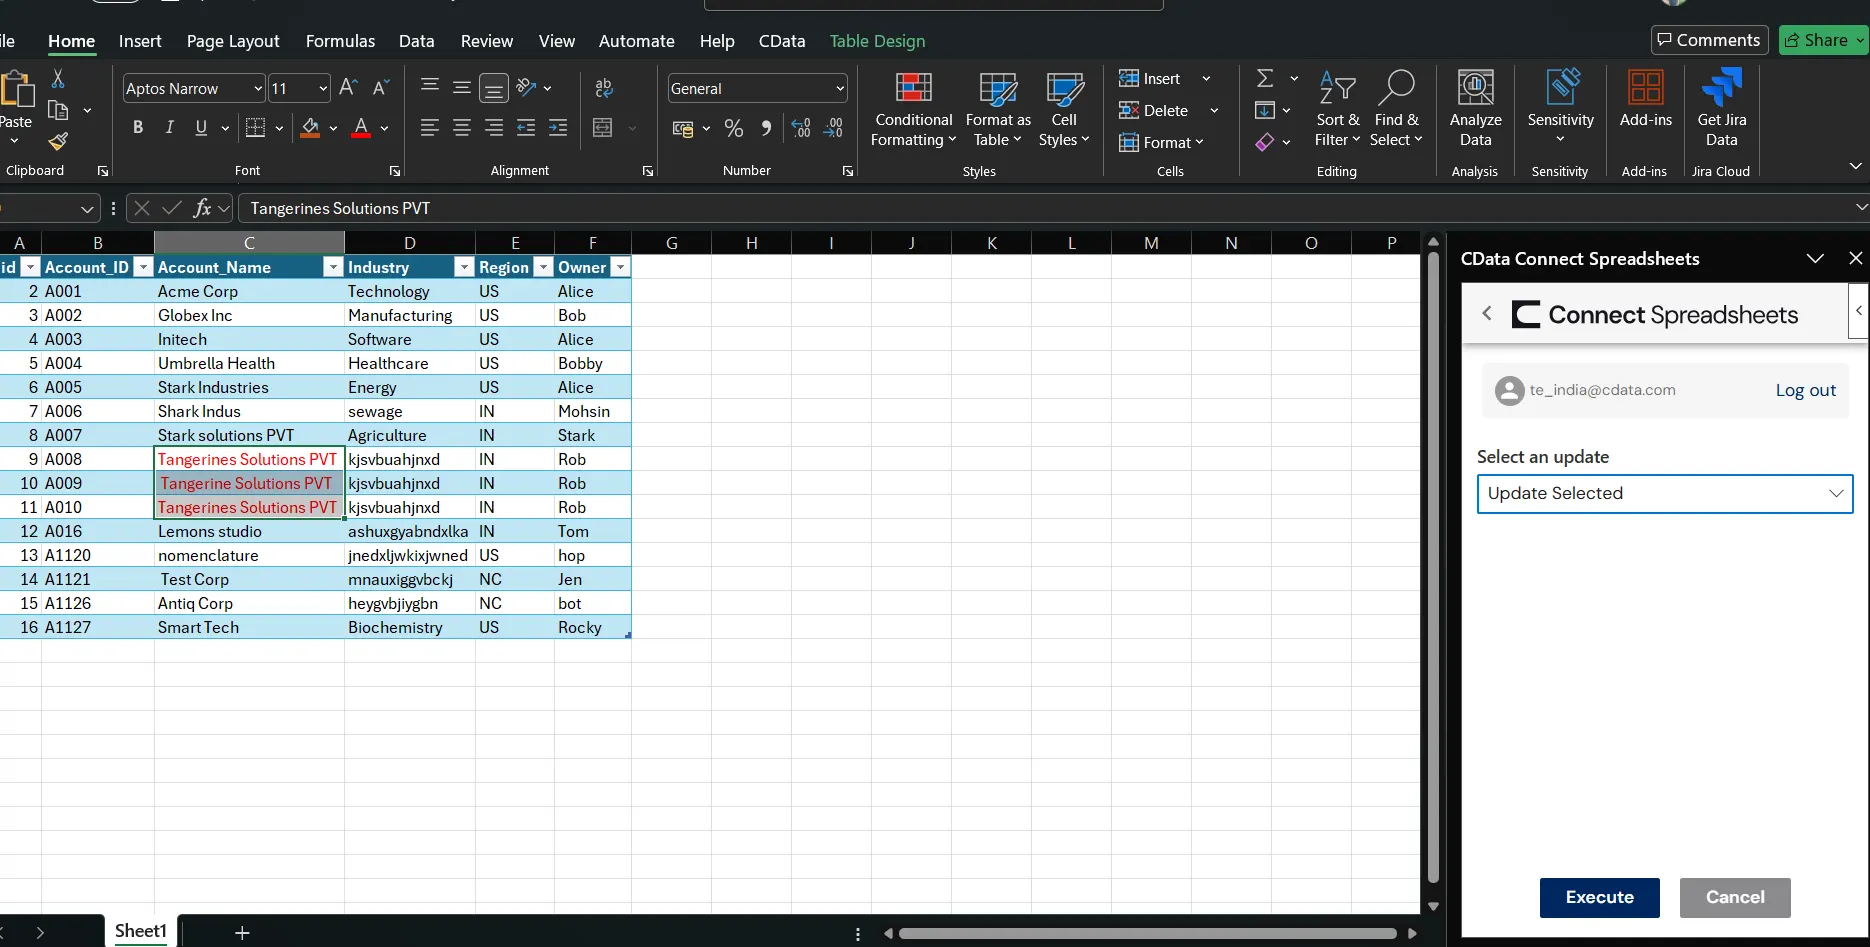Click the Execute button
Screen dimensions: 1870x947
1599,897
